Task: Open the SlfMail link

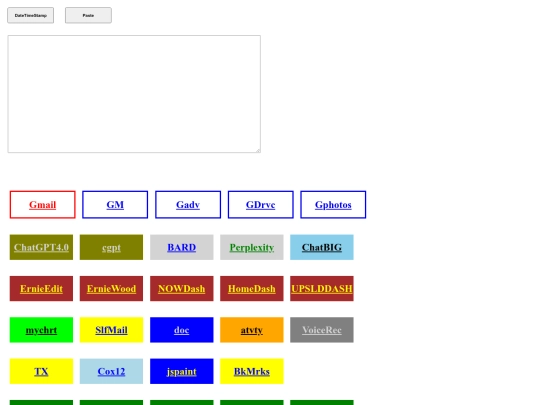Action: coord(111,330)
